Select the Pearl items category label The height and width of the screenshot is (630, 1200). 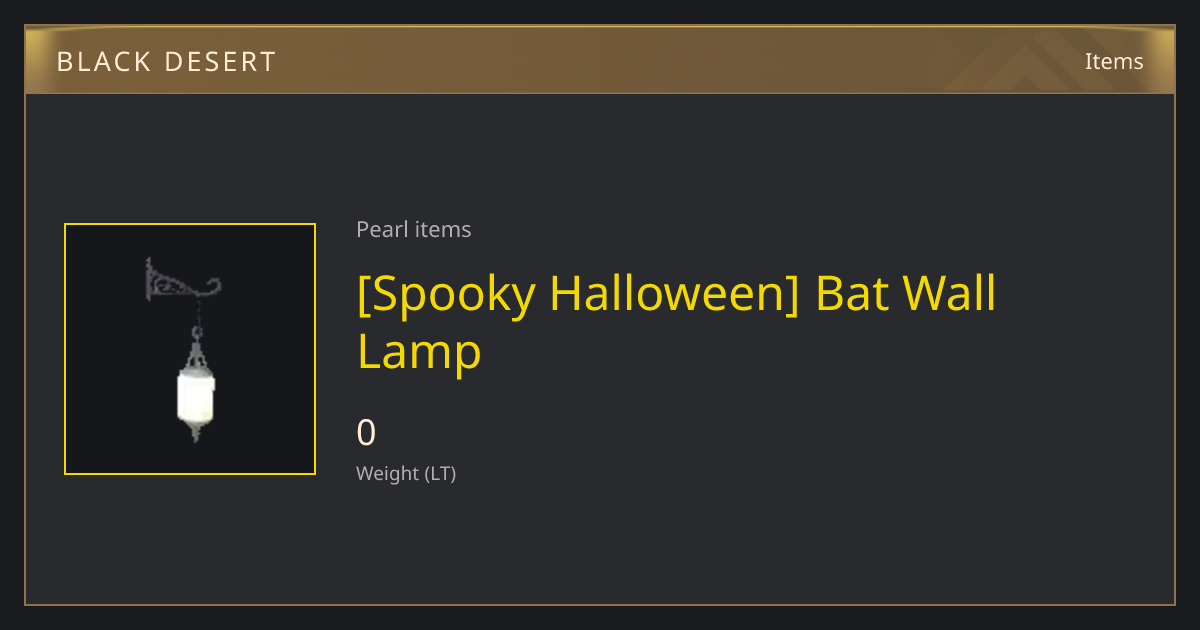click(413, 229)
